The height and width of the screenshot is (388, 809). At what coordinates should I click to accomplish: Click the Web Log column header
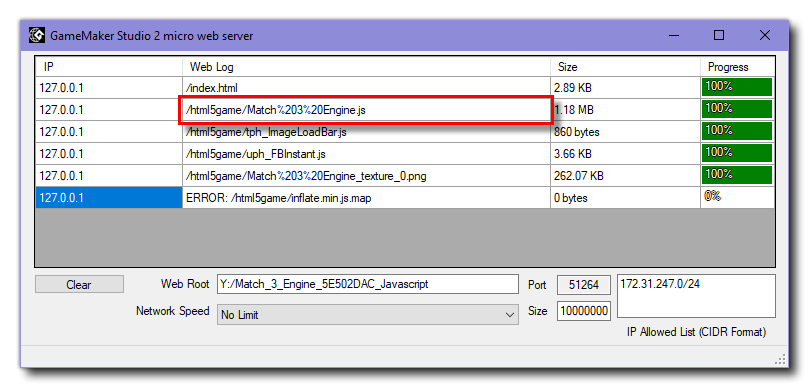366,67
